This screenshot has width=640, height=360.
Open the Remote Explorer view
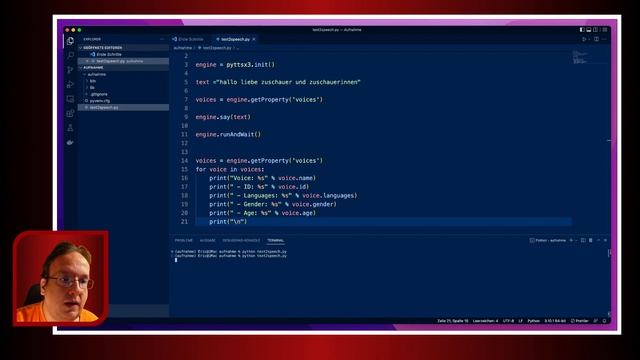70,99
